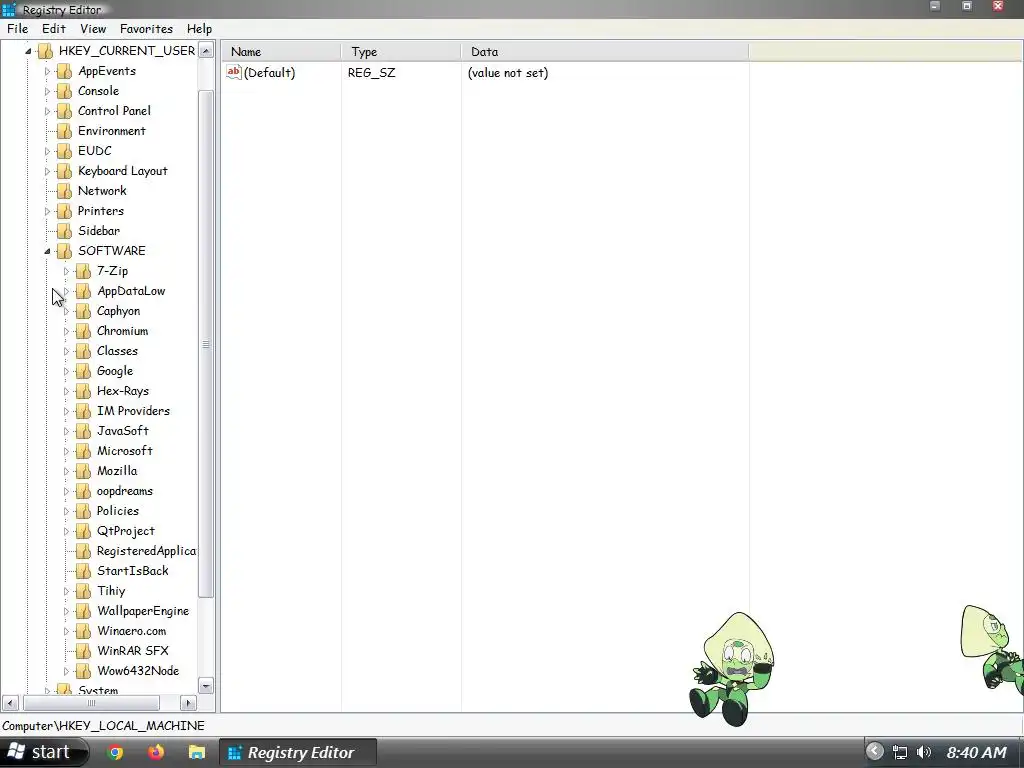
Task: Select the Winaero.com key
Action: pyautogui.click(x=131, y=631)
